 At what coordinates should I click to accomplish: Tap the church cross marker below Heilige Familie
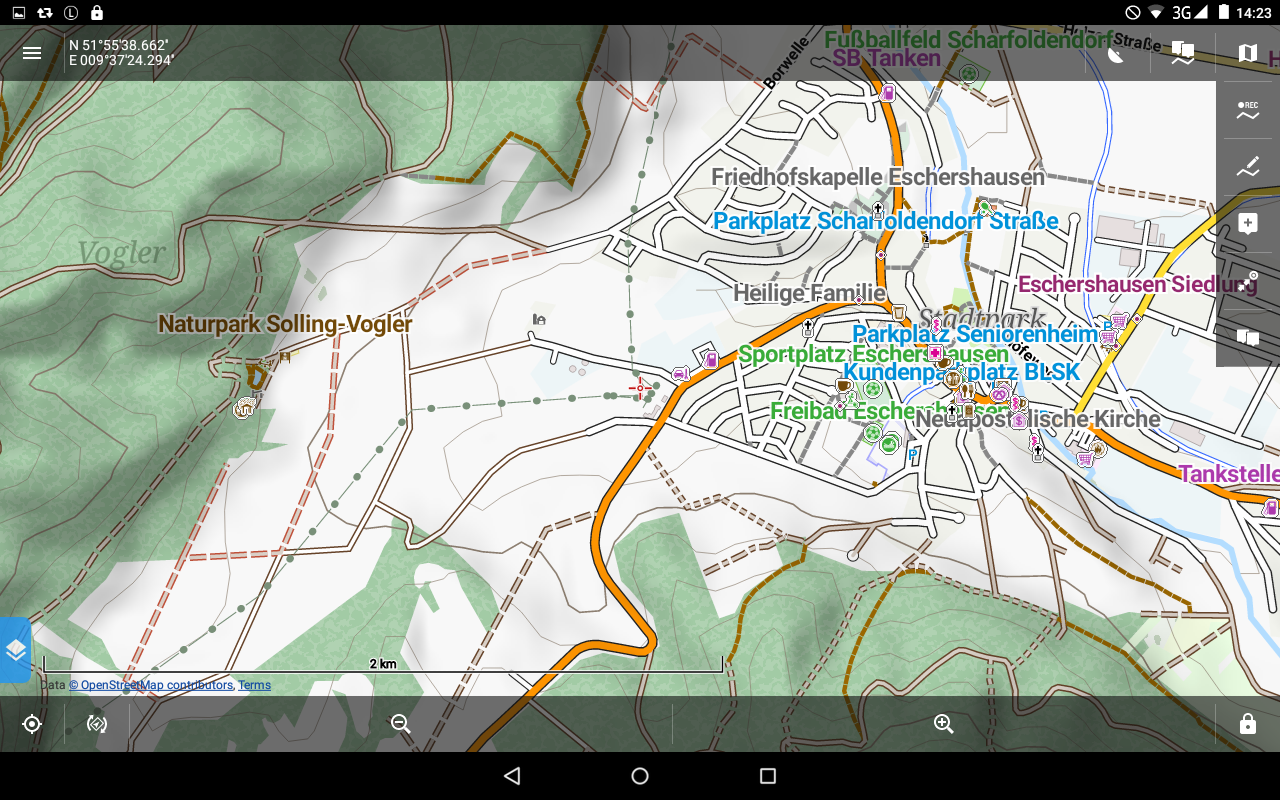[808, 327]
